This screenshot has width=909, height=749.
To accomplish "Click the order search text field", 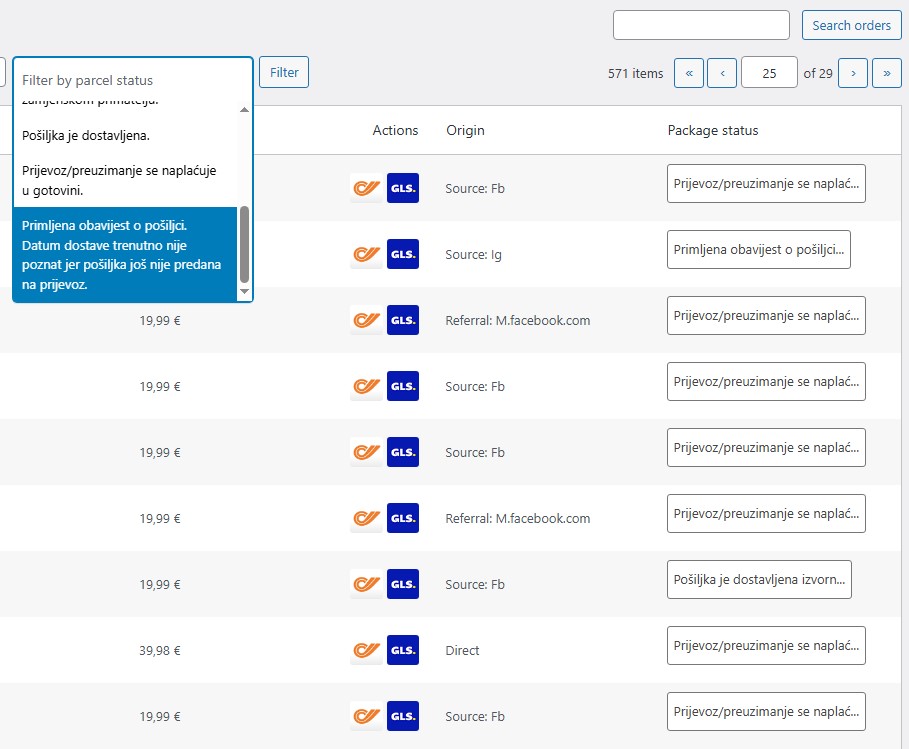I will [x=701, y=25].
